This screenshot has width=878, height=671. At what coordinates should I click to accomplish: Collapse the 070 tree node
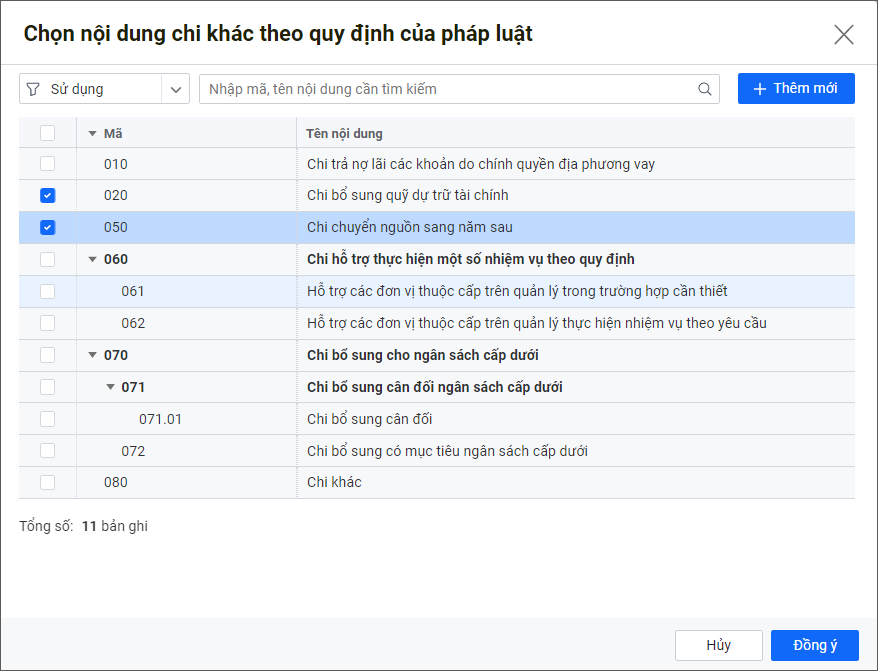(93, 355)
